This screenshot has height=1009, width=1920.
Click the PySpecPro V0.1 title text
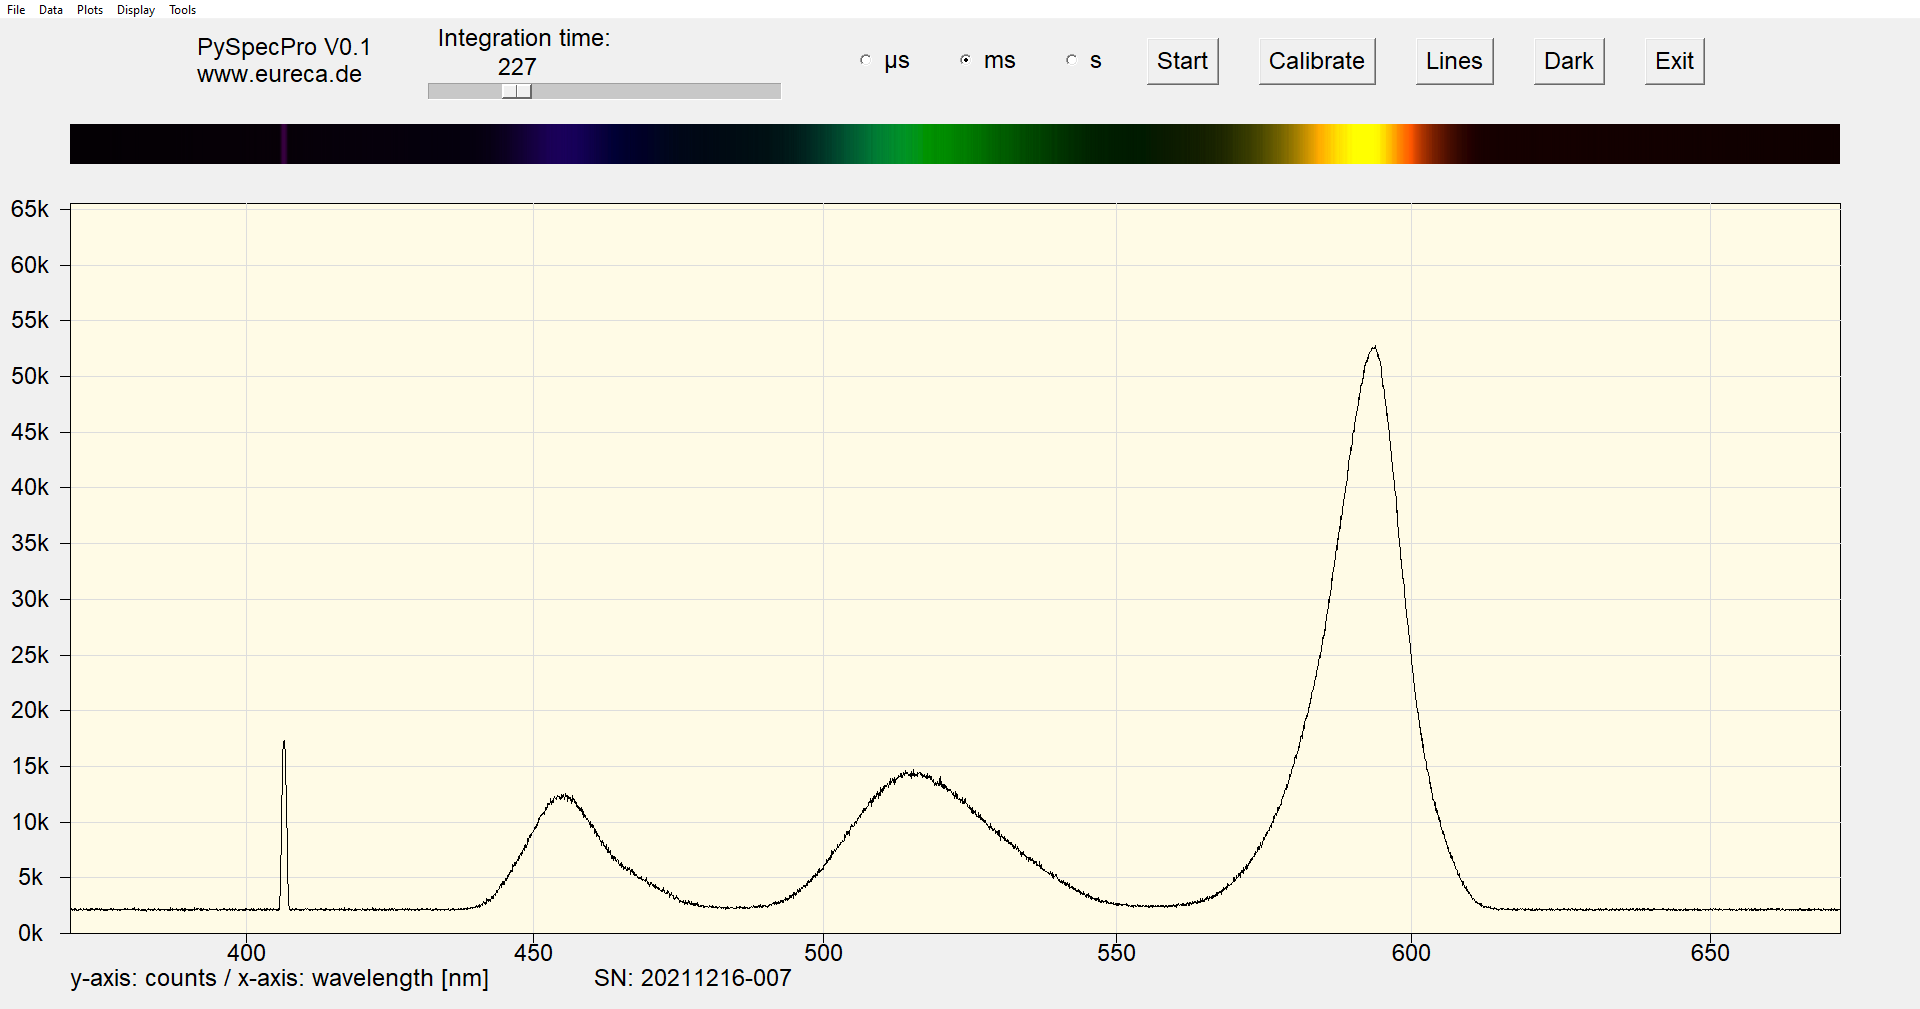[x=284, y=47]
